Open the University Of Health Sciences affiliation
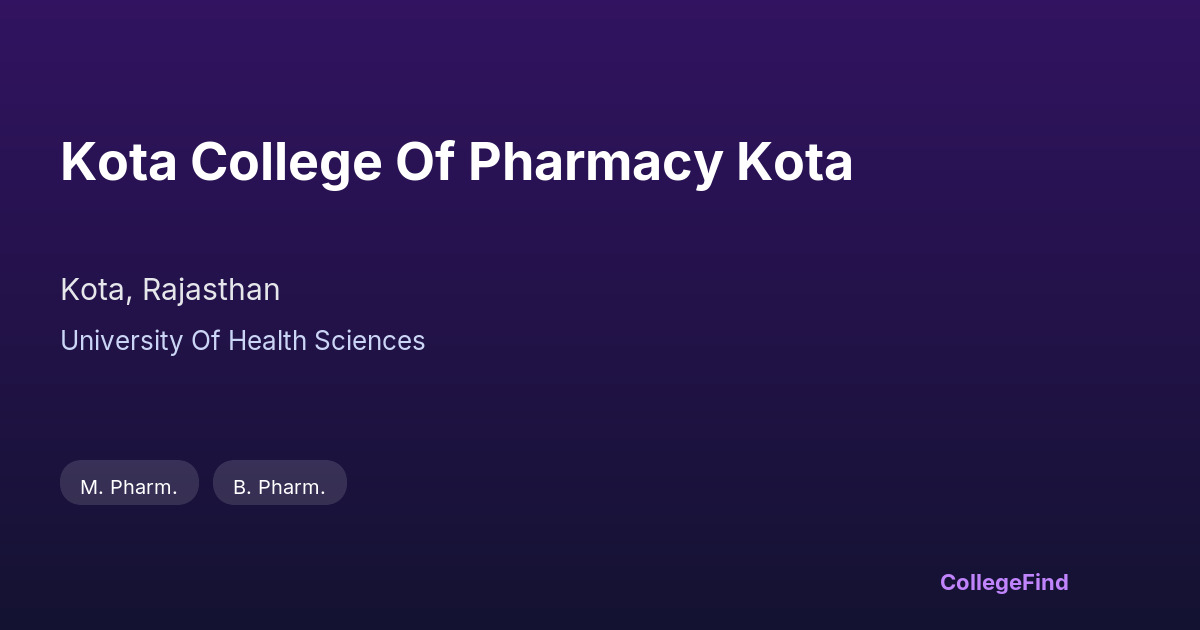The image size is (1200, 630). (x=242, y=341)
